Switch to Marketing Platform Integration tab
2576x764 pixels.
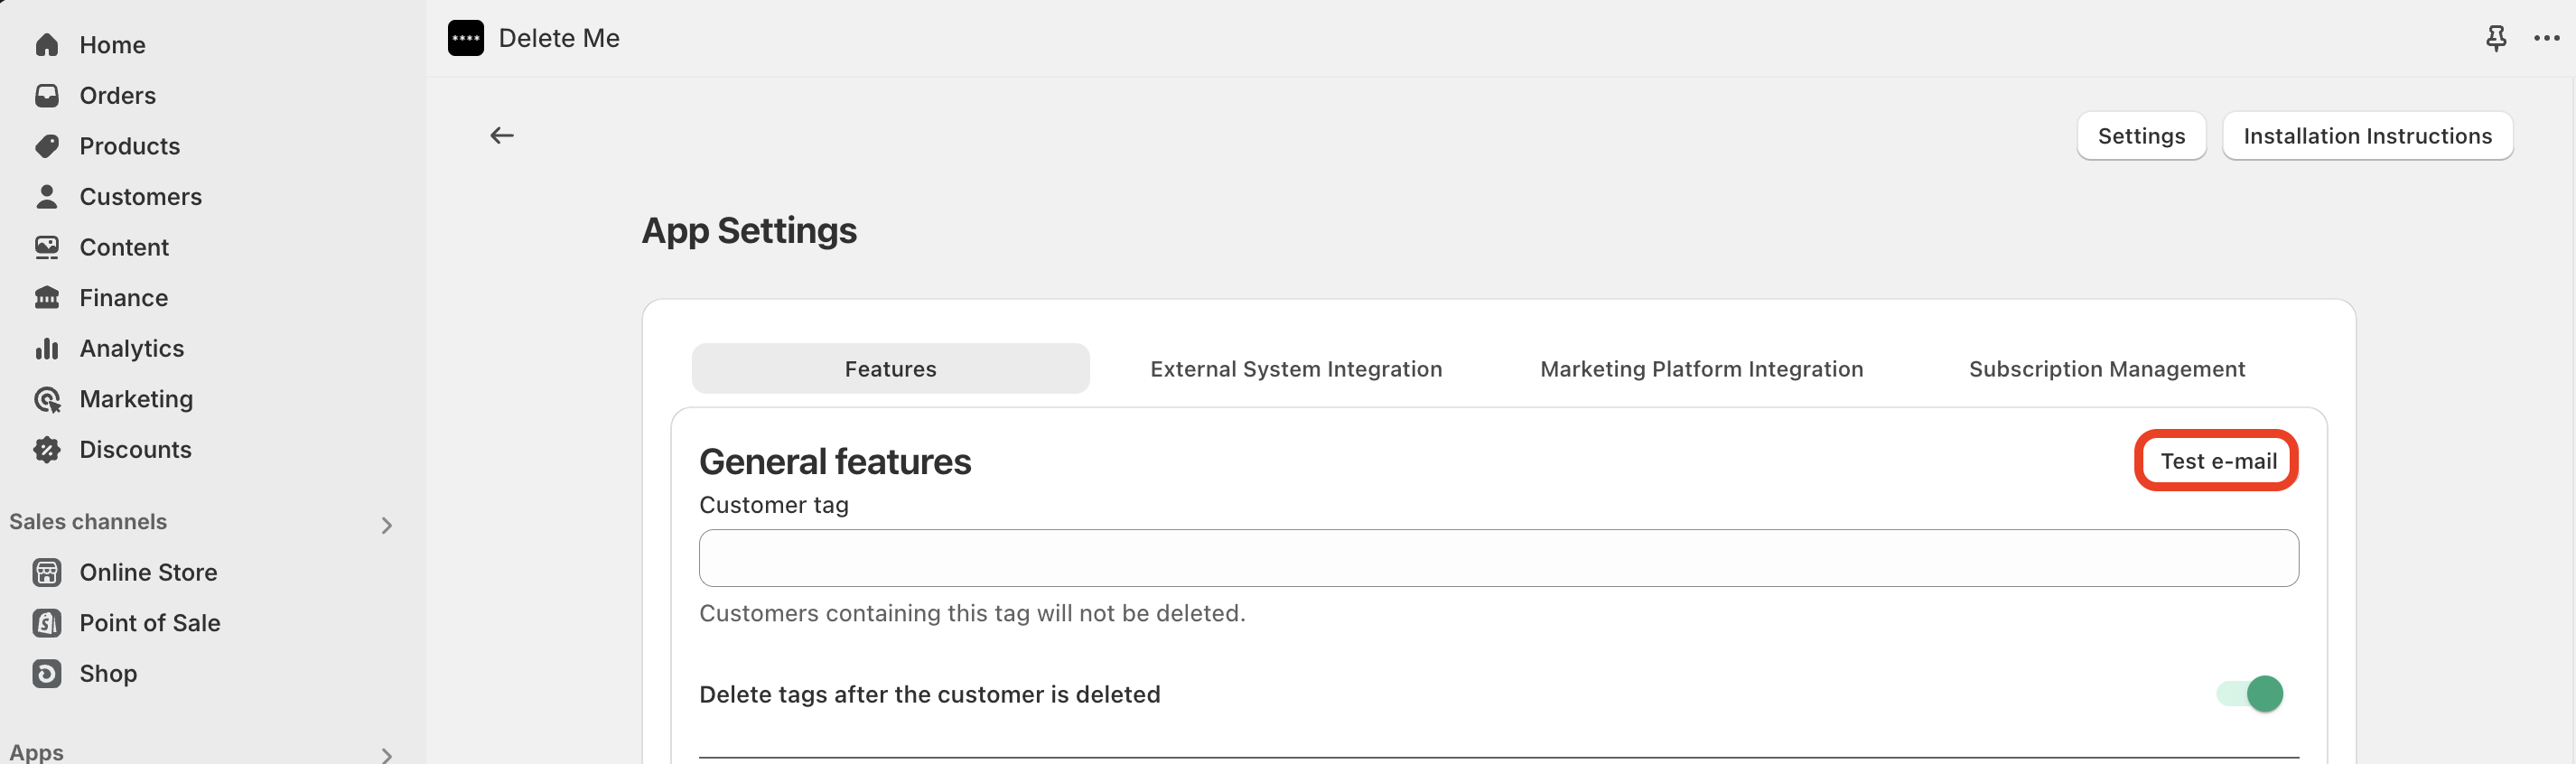1701,368
